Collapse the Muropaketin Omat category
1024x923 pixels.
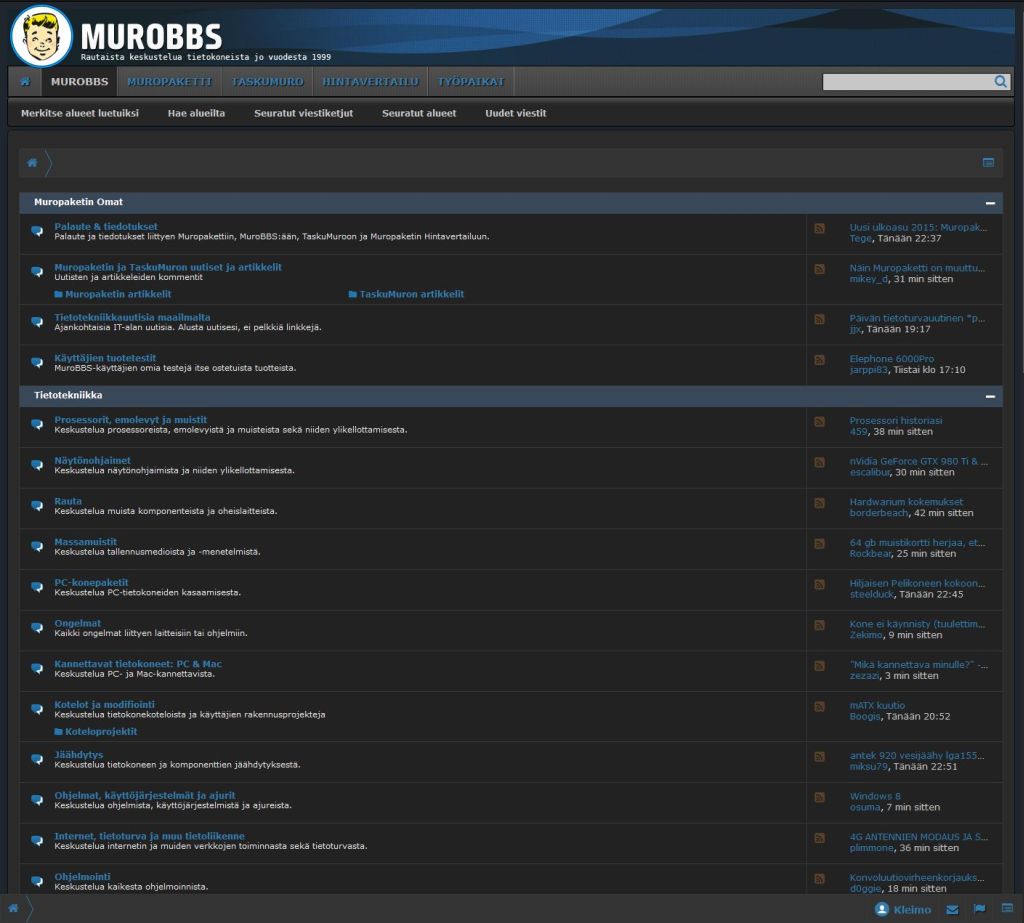click(x=990, y=203)
